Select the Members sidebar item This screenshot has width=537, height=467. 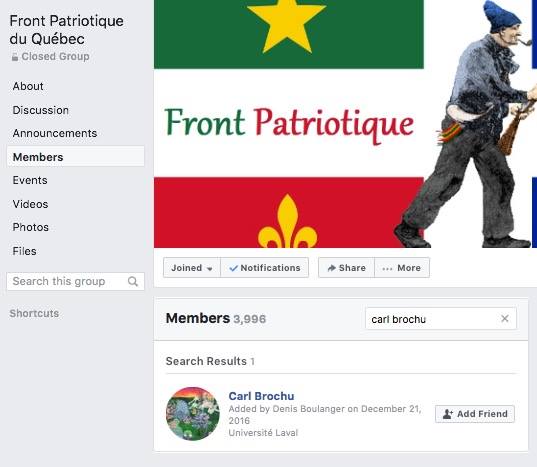tap(75, 157)
